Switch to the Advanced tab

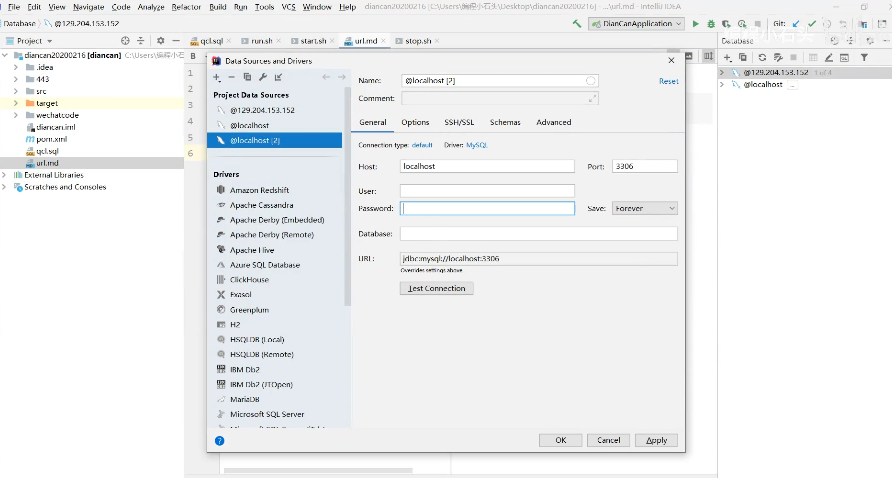click(554, 122)
